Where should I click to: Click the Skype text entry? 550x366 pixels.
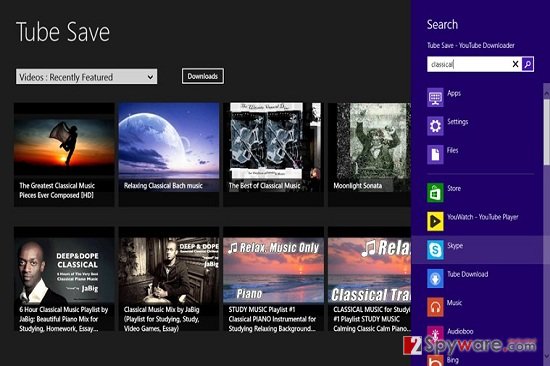(x=455, y=246)
